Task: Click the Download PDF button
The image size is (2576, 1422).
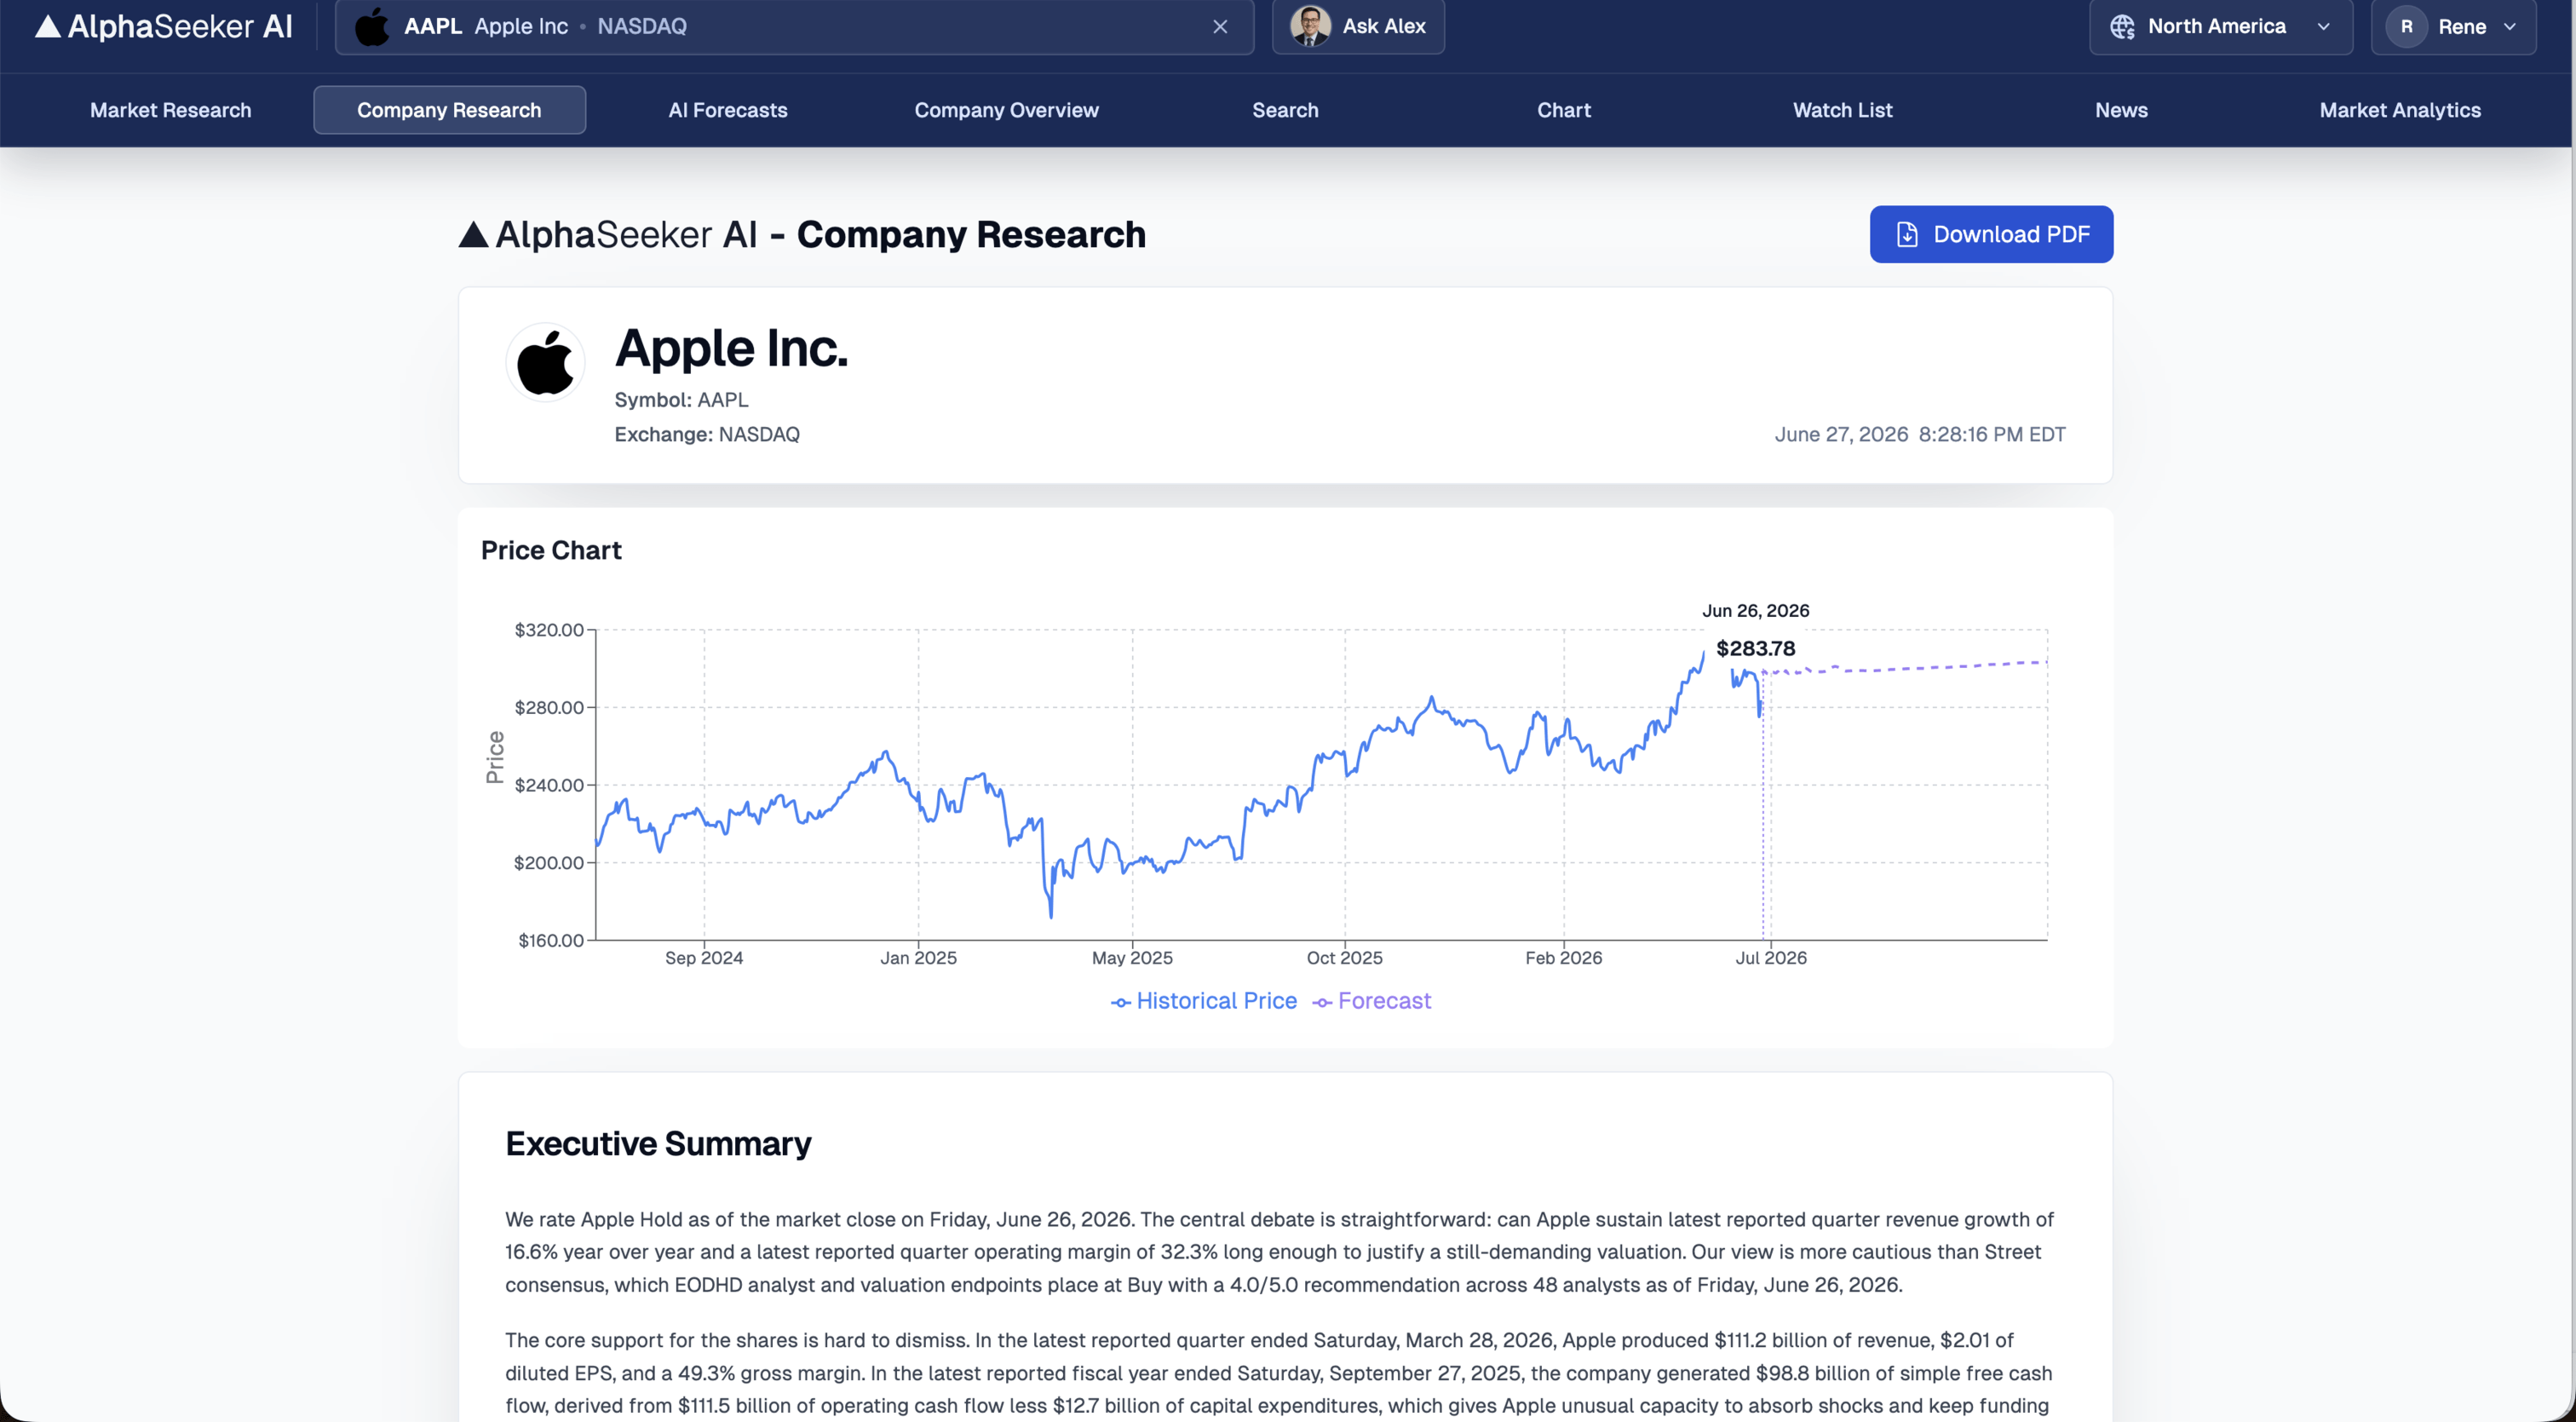Action: (1991, 234)
